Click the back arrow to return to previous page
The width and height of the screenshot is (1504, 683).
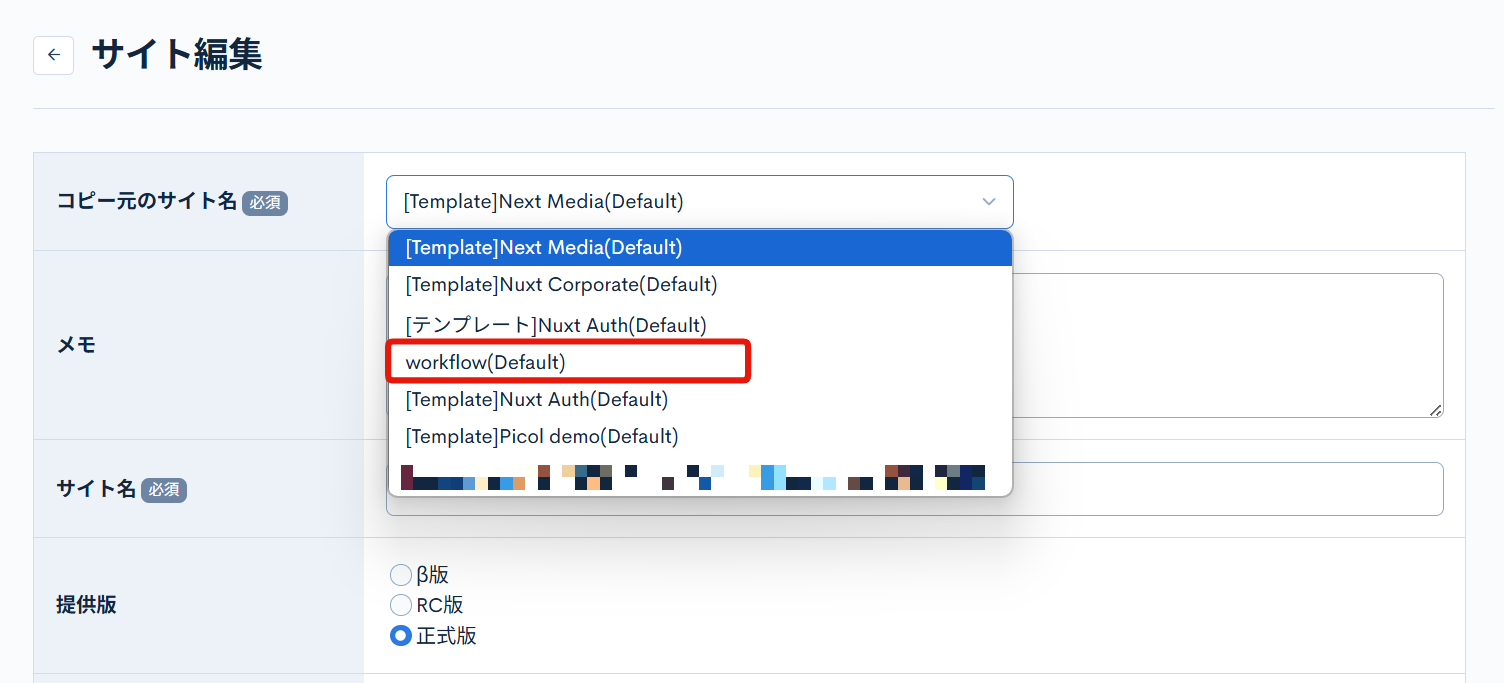point(53,55)
